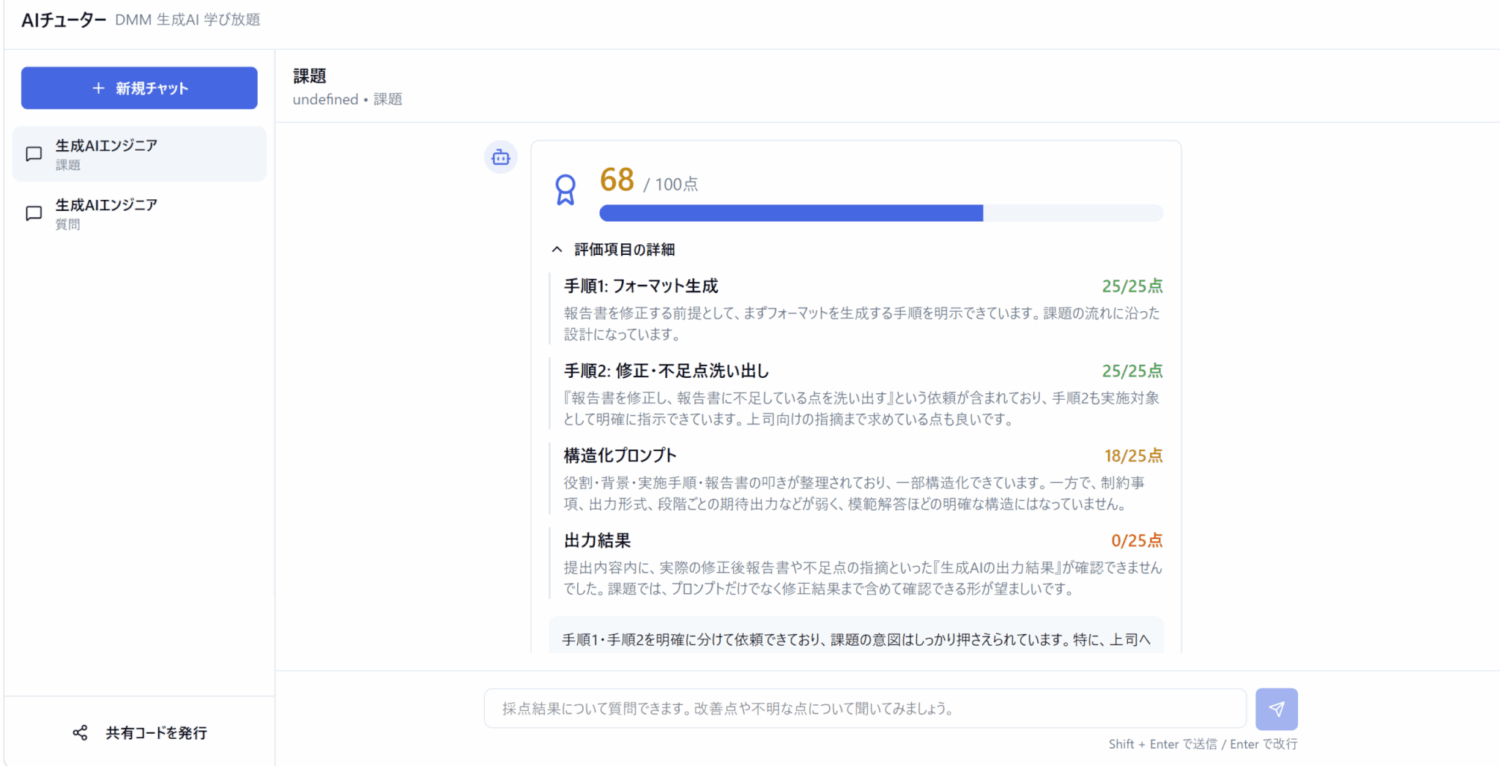Click the score progress bar

881,213
